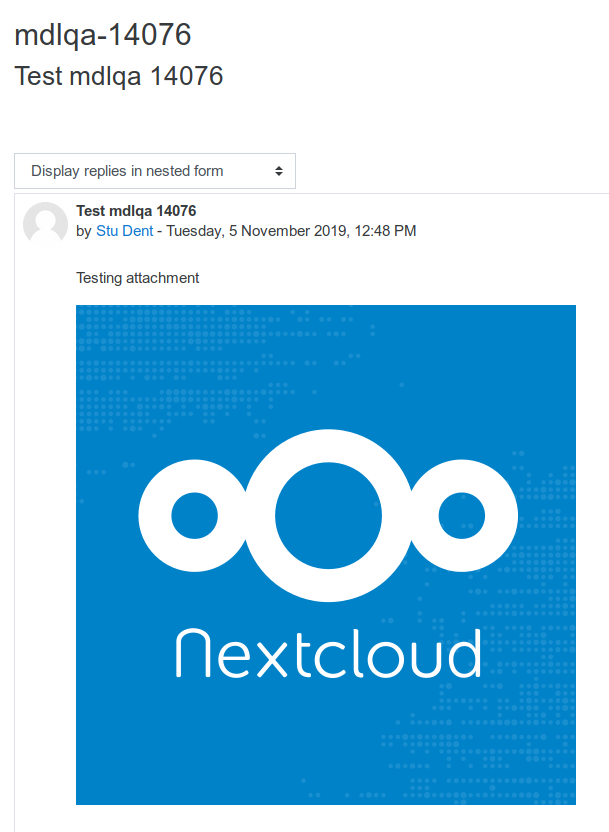
Task: Click the word 'by' before the author name
Action: point(84,231)
